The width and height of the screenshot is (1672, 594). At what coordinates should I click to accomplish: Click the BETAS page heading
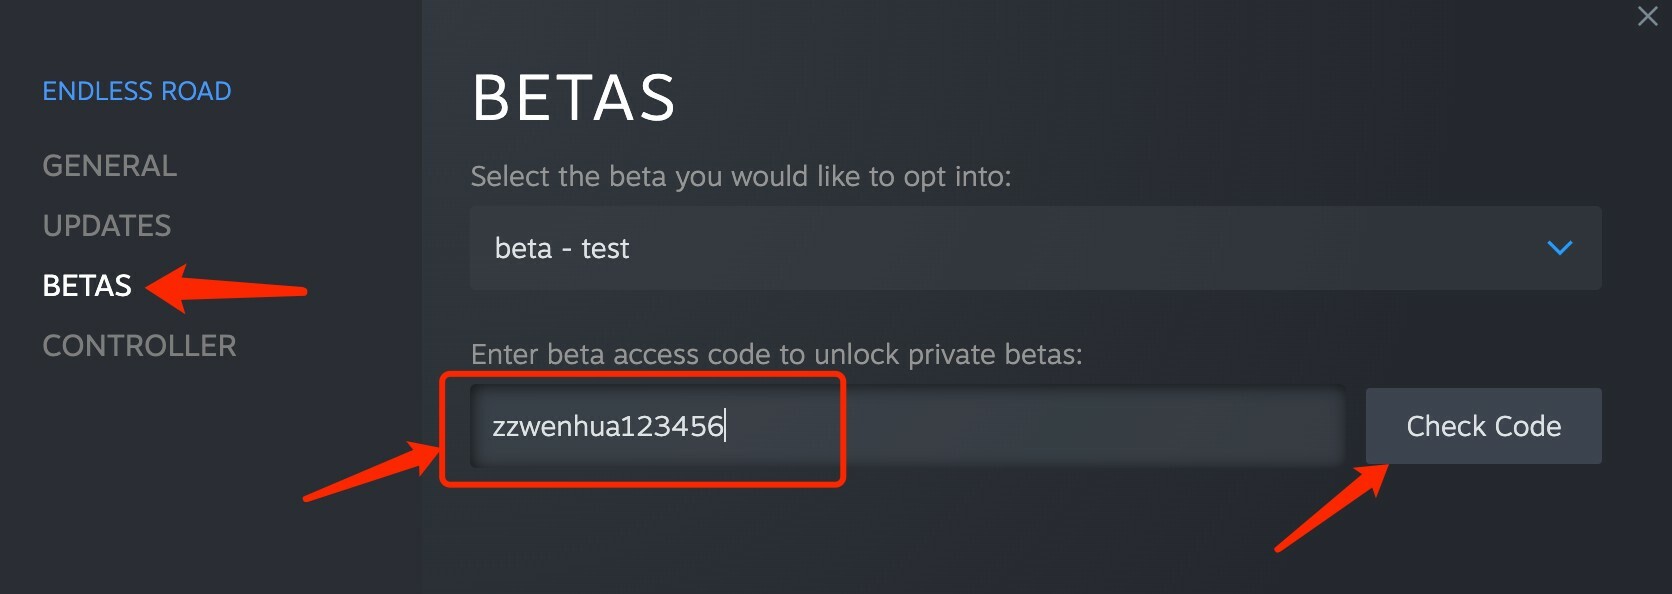(574, 98)
